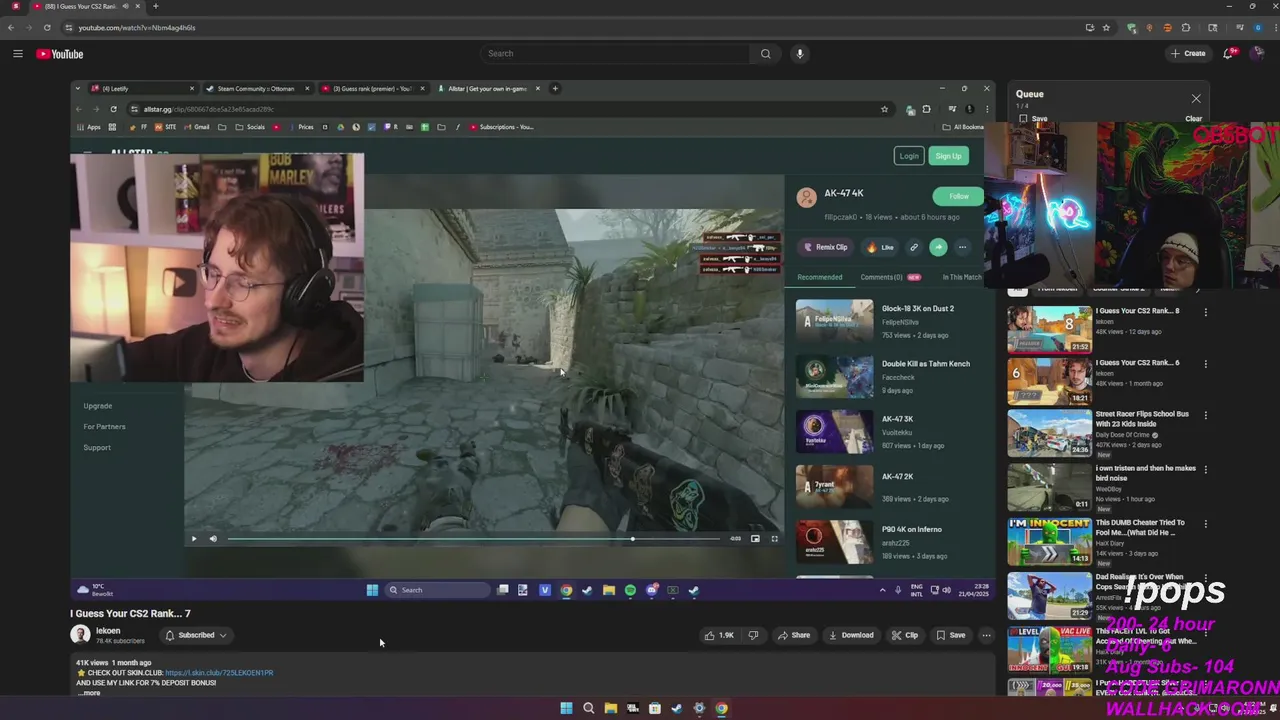Open the skin.club link in description
Screen dimensions: 1280x720
(219, 673)
